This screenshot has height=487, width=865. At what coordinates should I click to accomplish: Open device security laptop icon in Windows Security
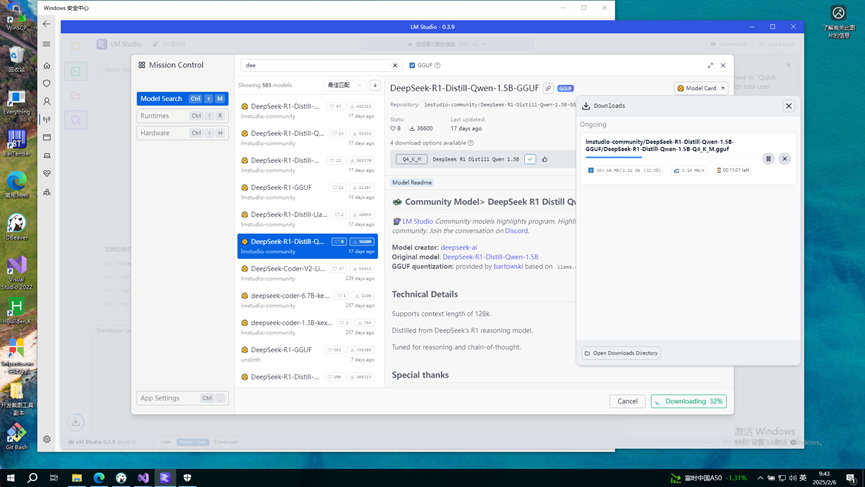pos(47,156)
